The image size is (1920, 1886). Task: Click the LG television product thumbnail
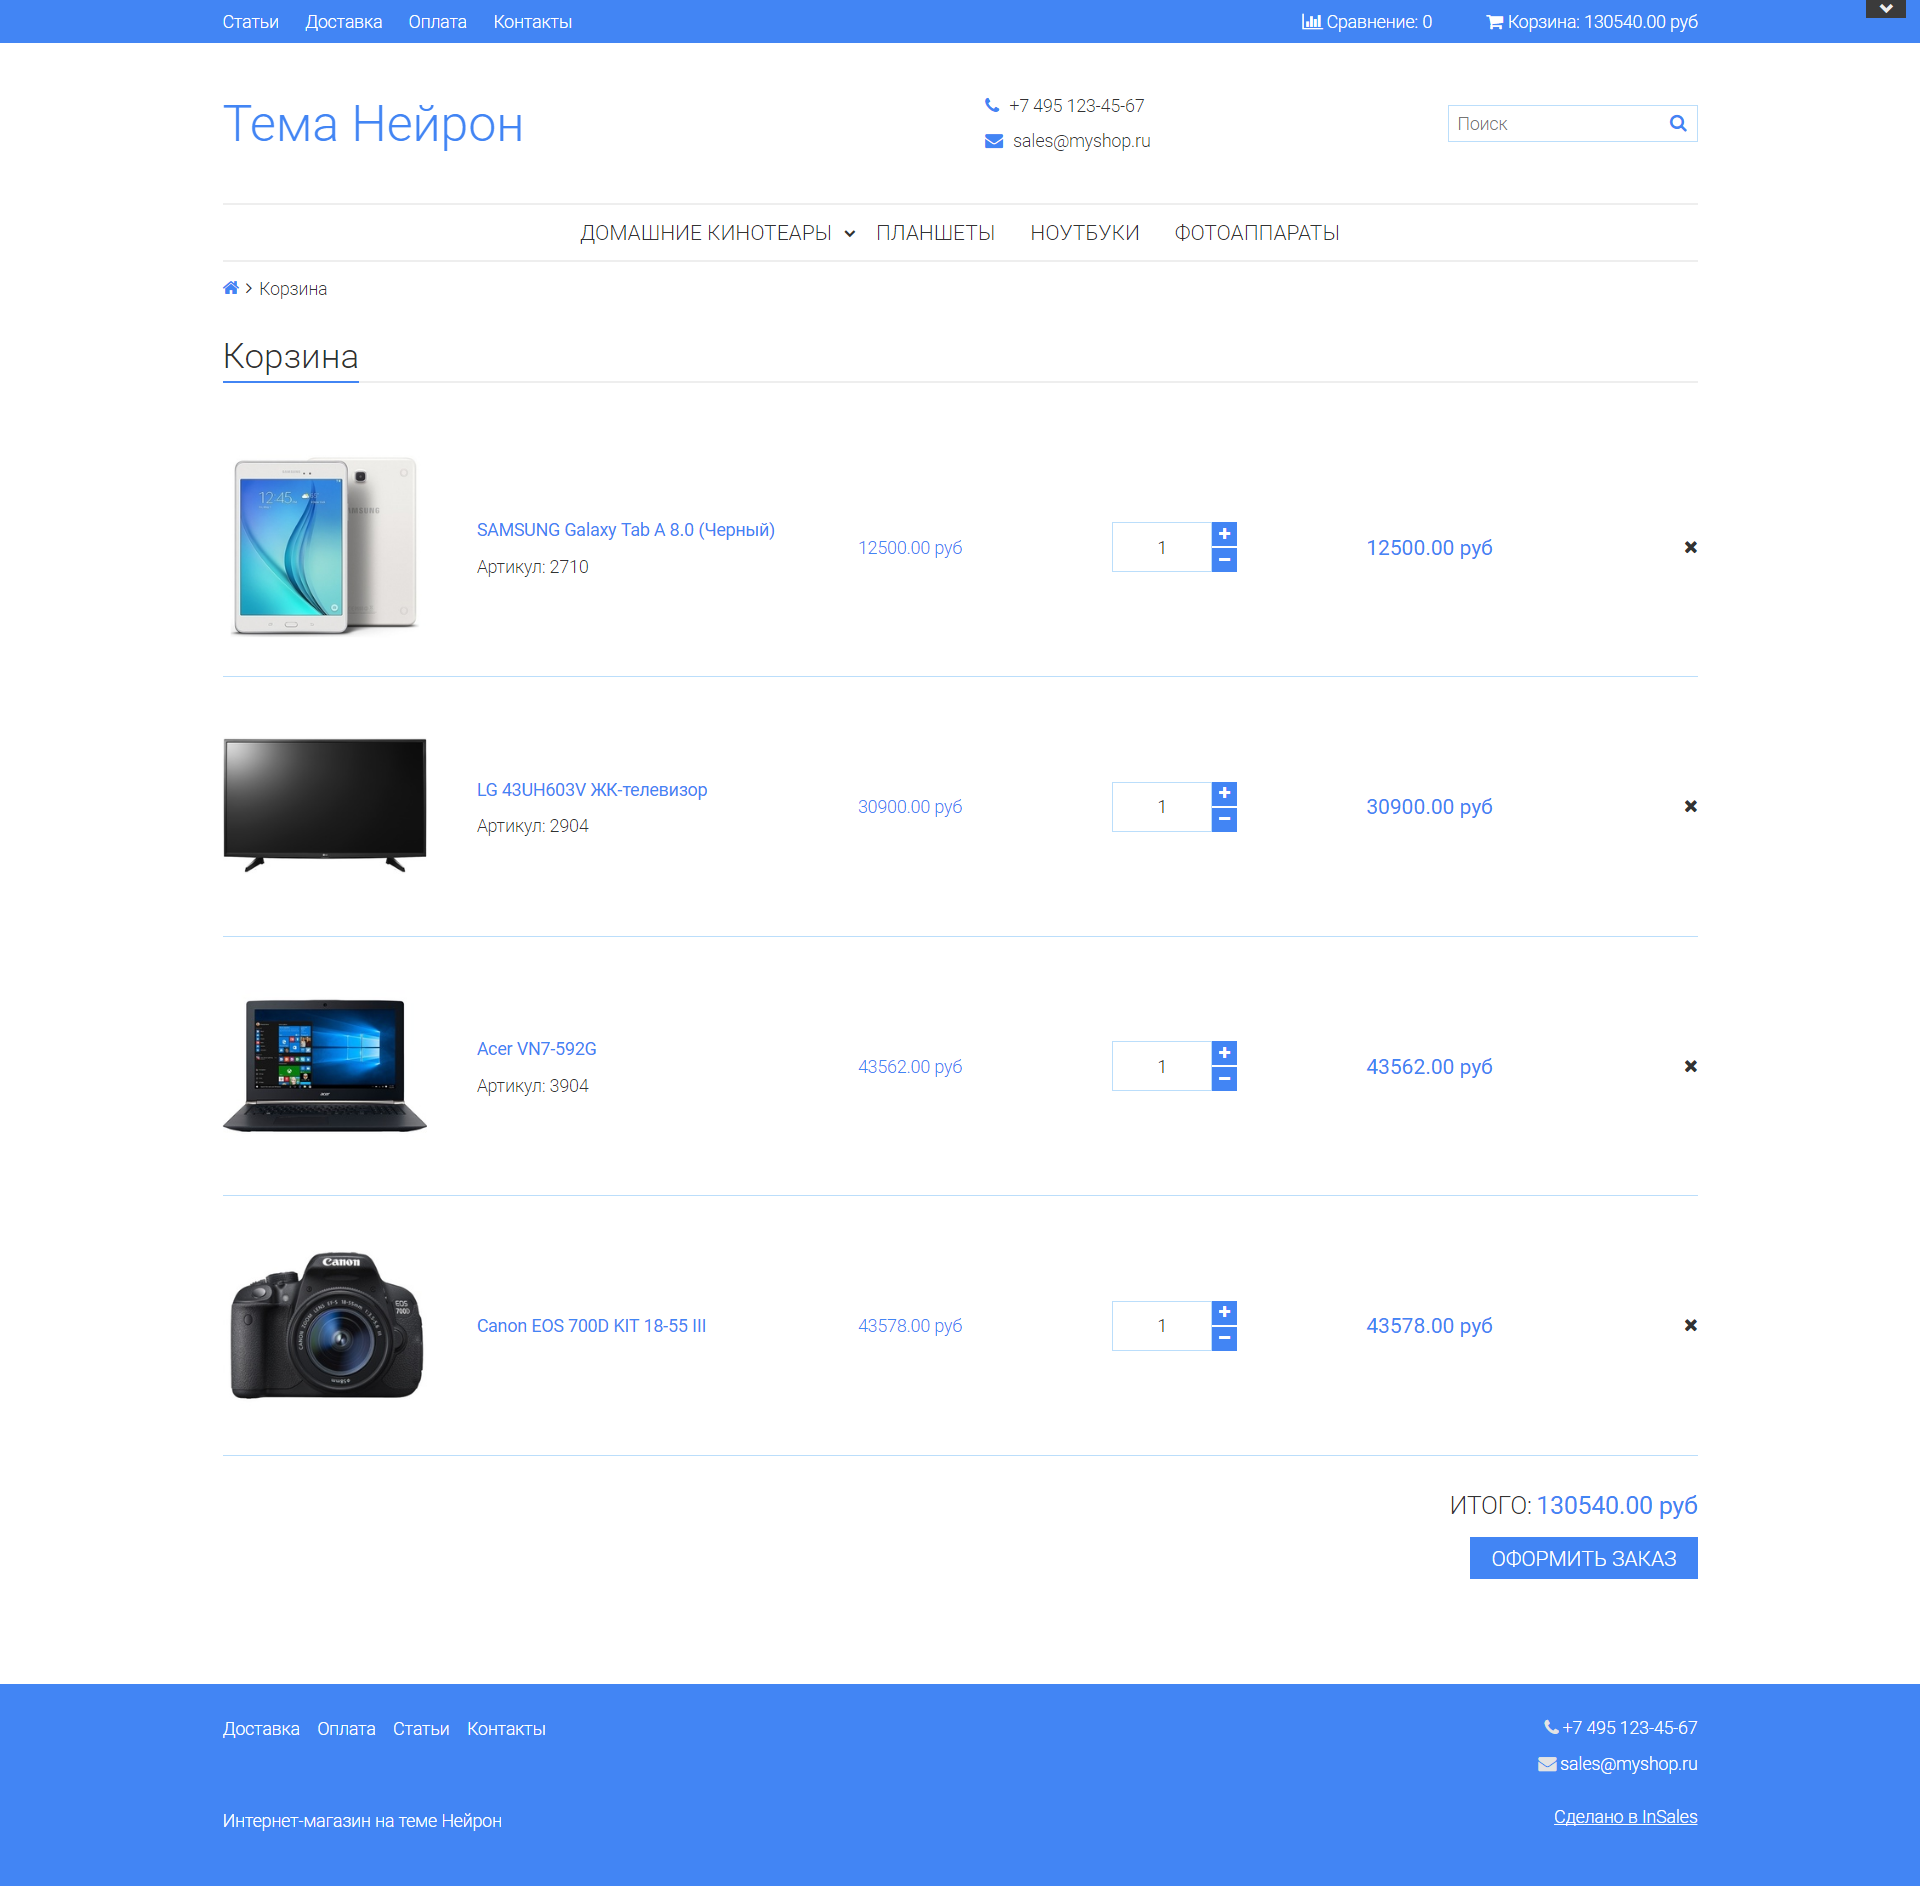tap(325, 806)
